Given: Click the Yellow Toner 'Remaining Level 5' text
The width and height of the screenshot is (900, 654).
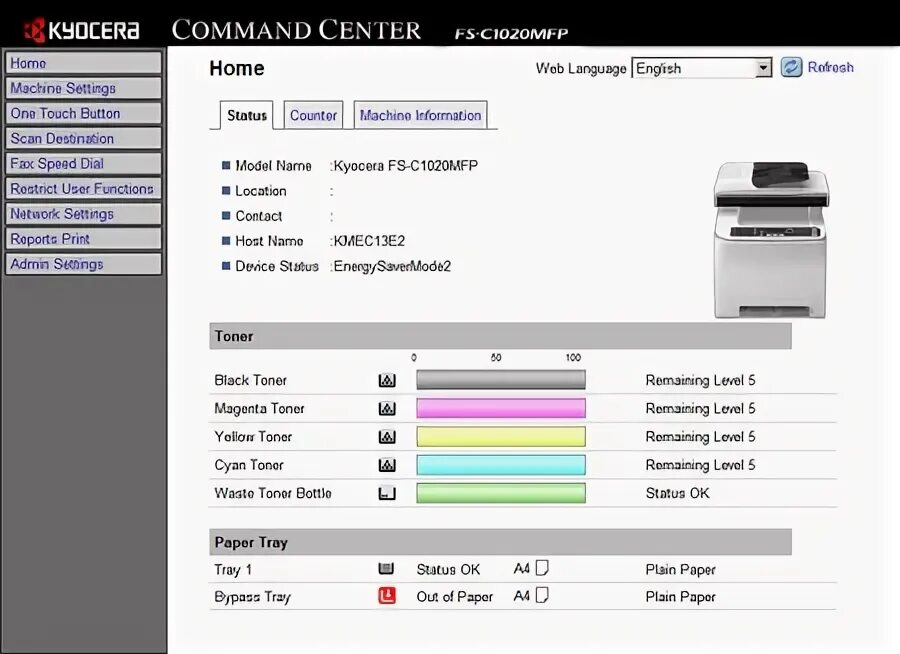Looking at the screenshot, I should 700,436.
